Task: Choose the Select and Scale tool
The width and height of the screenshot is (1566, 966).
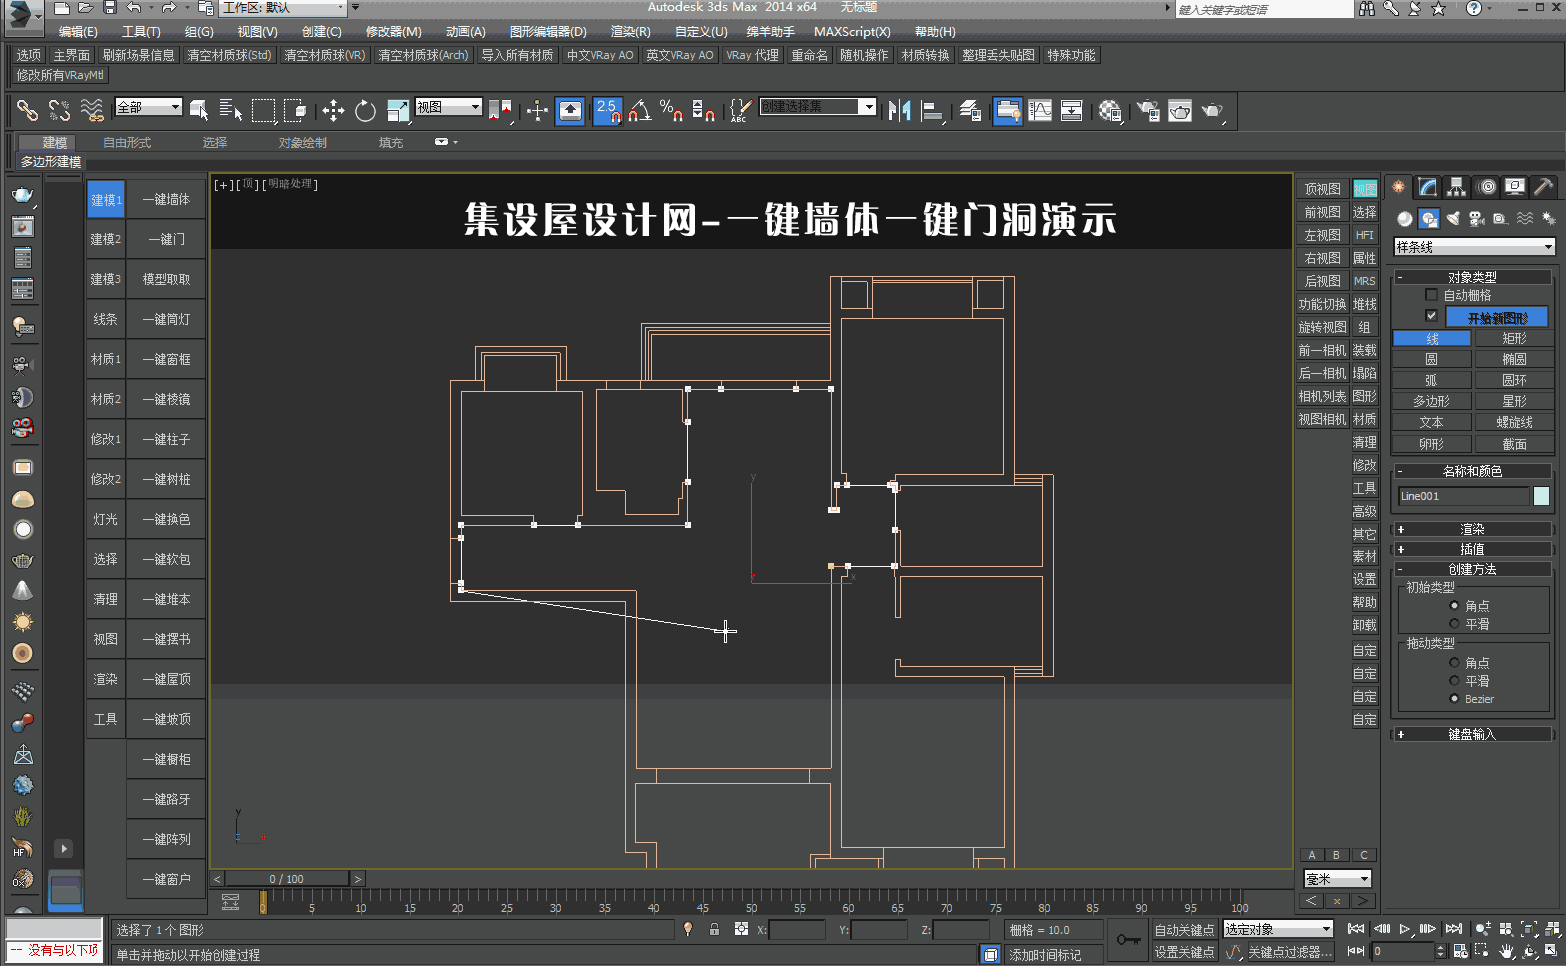Action: [x=398, y=110]
